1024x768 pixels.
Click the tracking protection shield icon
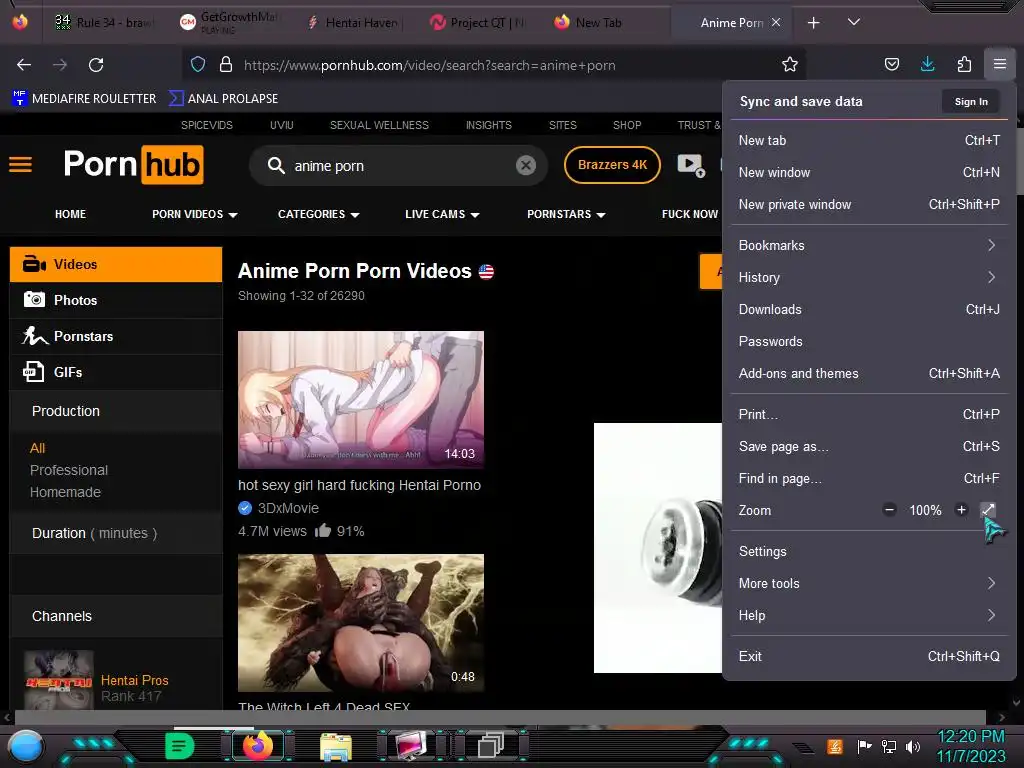[198, 65]
